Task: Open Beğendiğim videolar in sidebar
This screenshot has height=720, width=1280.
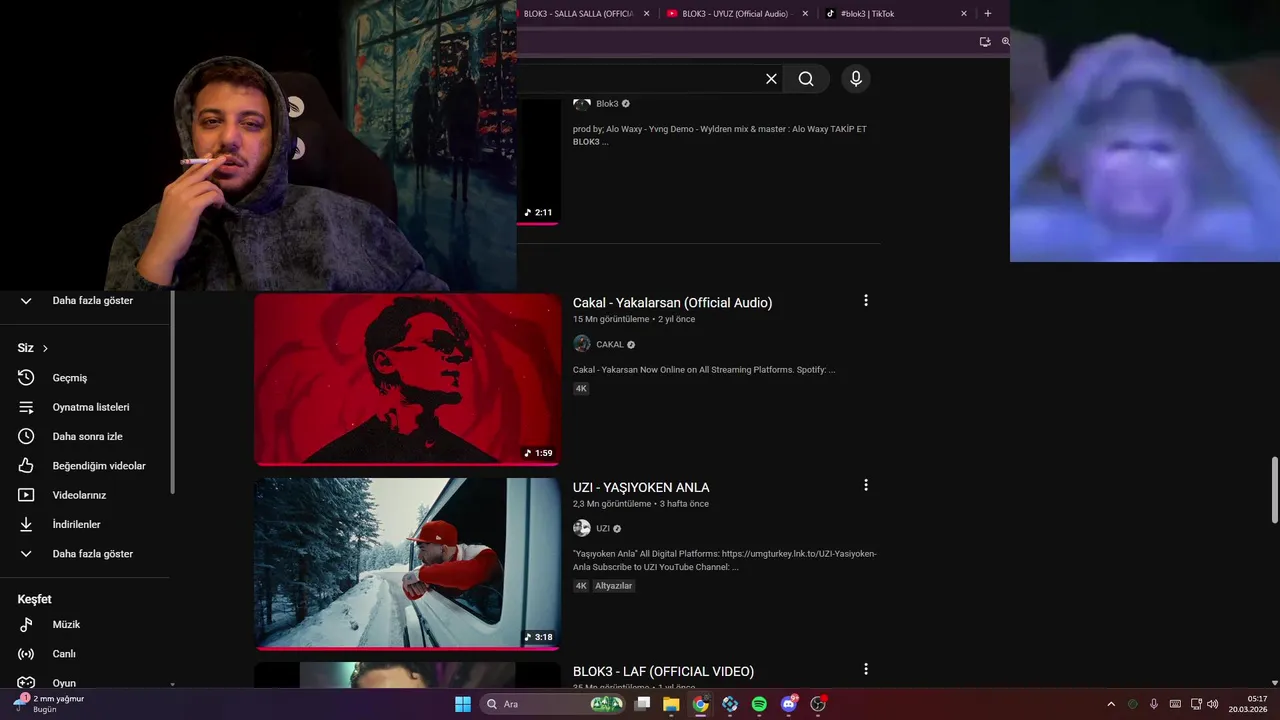Action: coord(99,466)
